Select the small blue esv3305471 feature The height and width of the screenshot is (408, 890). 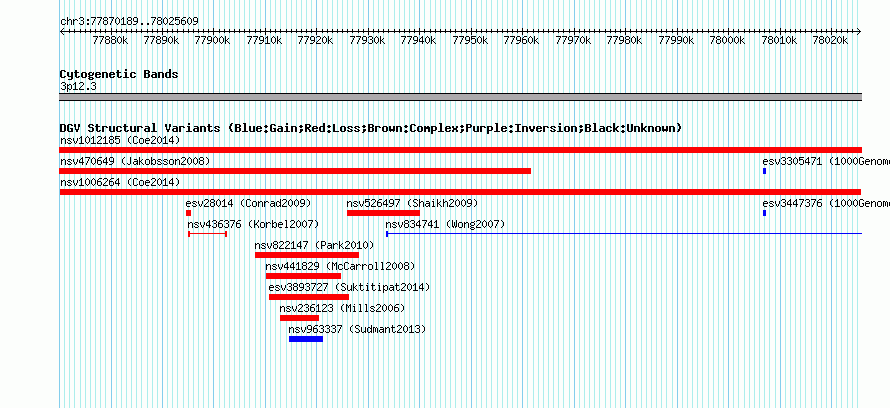coord(765,171)
